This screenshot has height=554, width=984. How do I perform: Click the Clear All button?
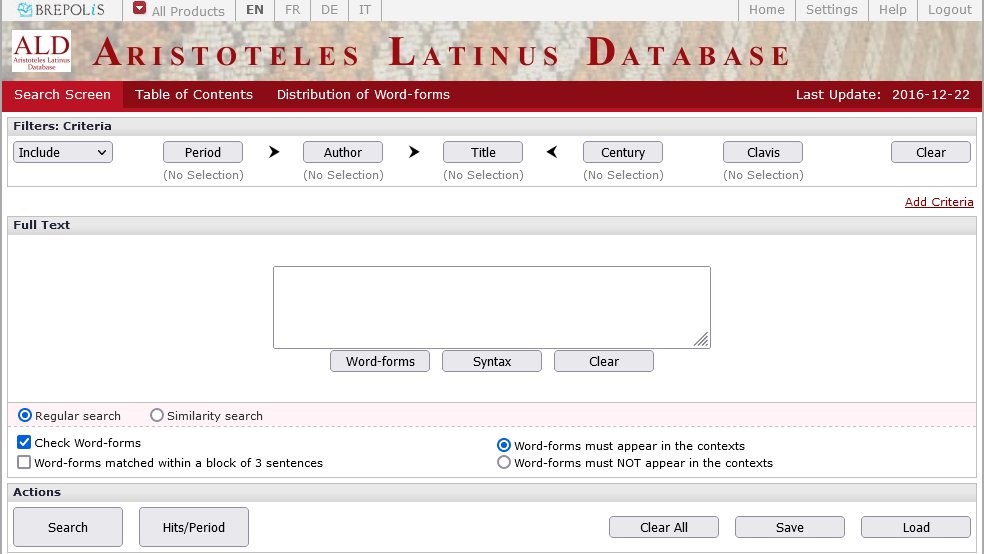663,527
